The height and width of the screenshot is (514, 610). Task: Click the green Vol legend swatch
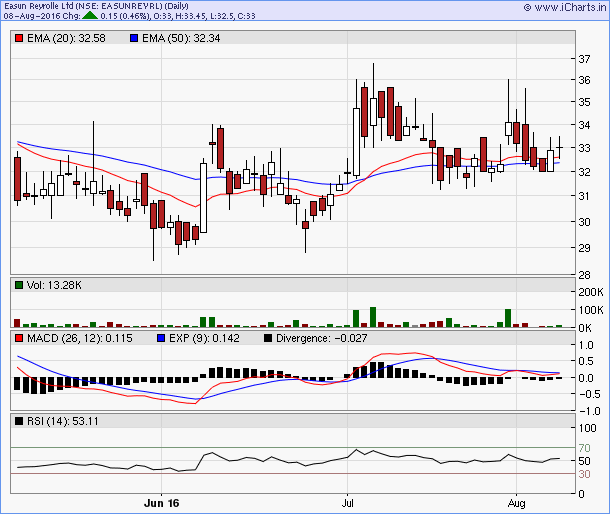(x=19, y=285)
